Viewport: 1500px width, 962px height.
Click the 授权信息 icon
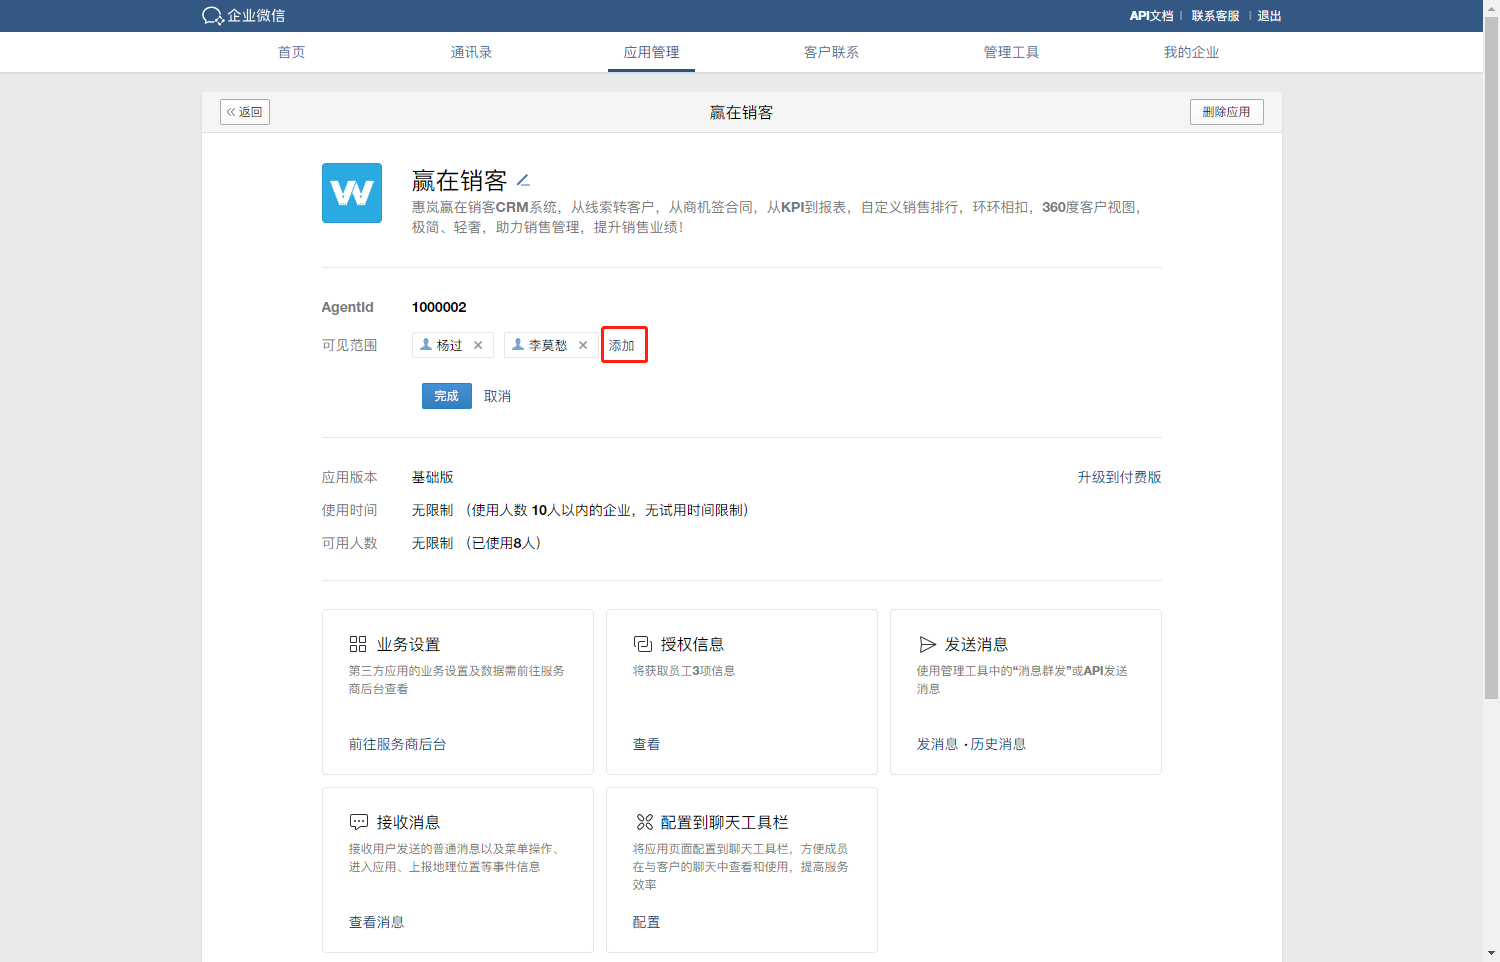[642, 644]
